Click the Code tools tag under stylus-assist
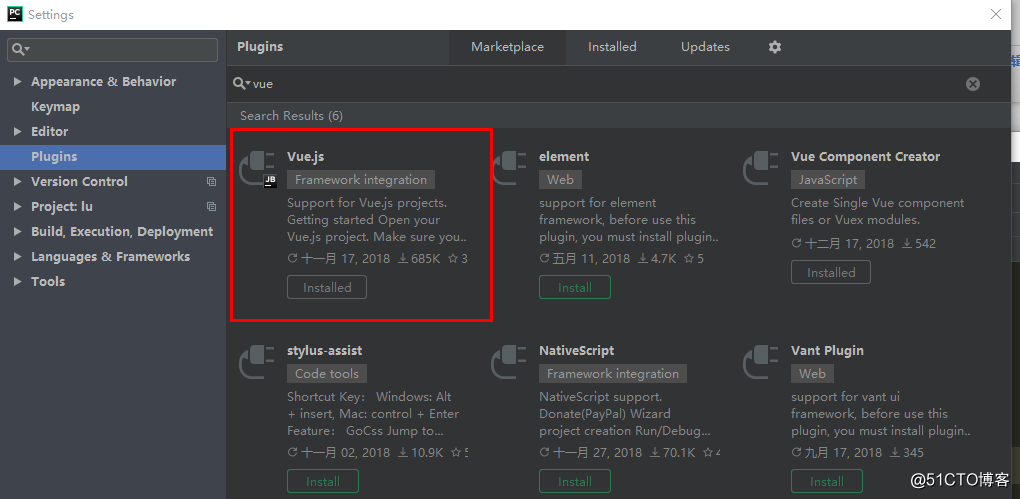 coord(327,373)
